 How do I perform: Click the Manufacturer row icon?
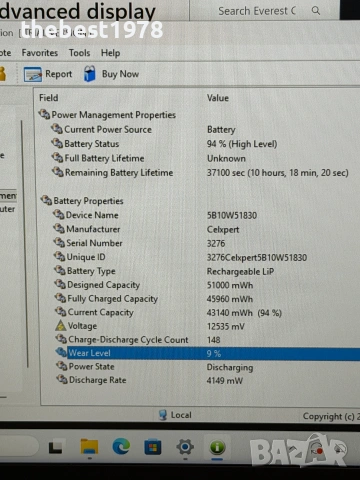(x=59, y=228)
